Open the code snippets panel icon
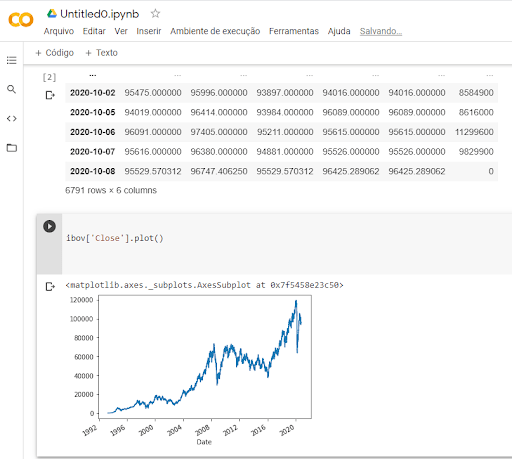 point(11,118)
